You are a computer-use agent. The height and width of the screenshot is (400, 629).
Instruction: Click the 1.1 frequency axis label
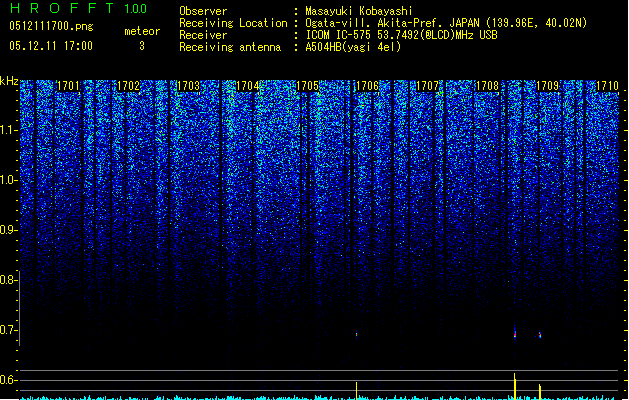(x=9, y=130)
